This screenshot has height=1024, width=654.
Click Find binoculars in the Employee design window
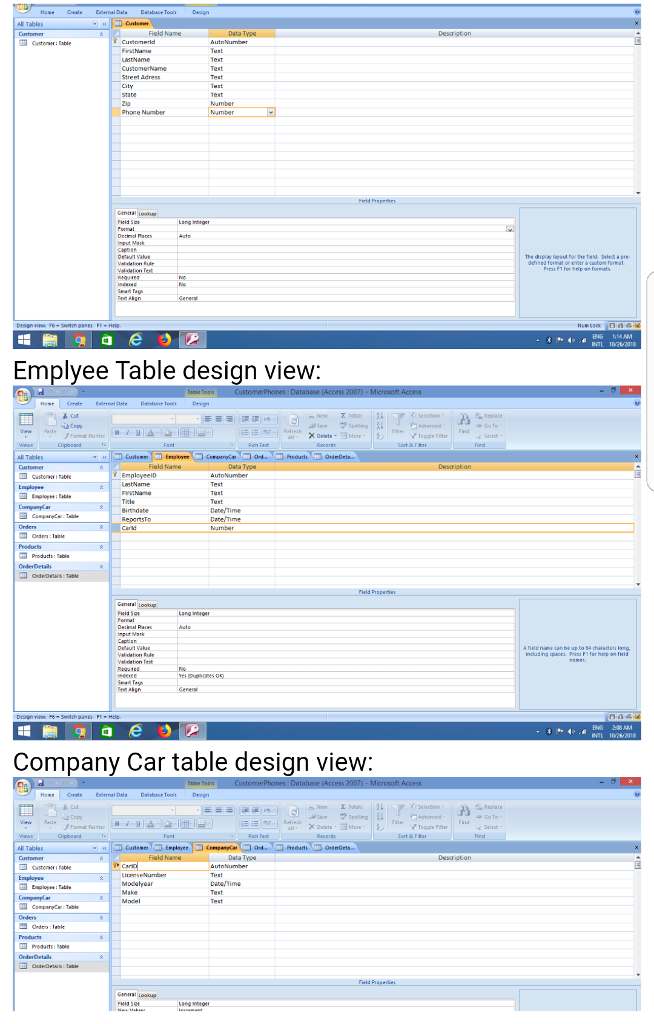pyautogui.click(x=464, y=421)
